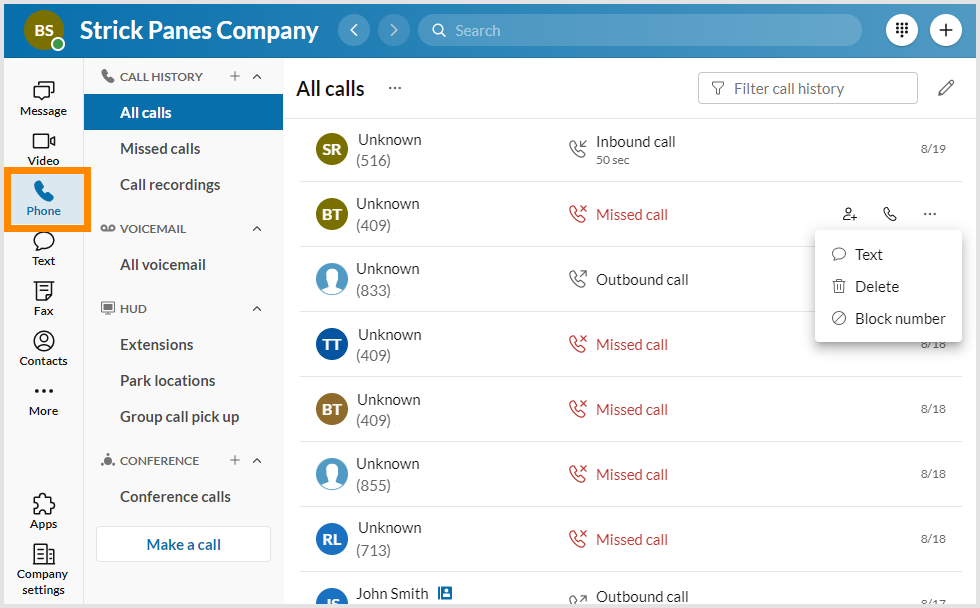980x608 pixels.
Task: Open the Message section
Action: (x=43, y=98)
